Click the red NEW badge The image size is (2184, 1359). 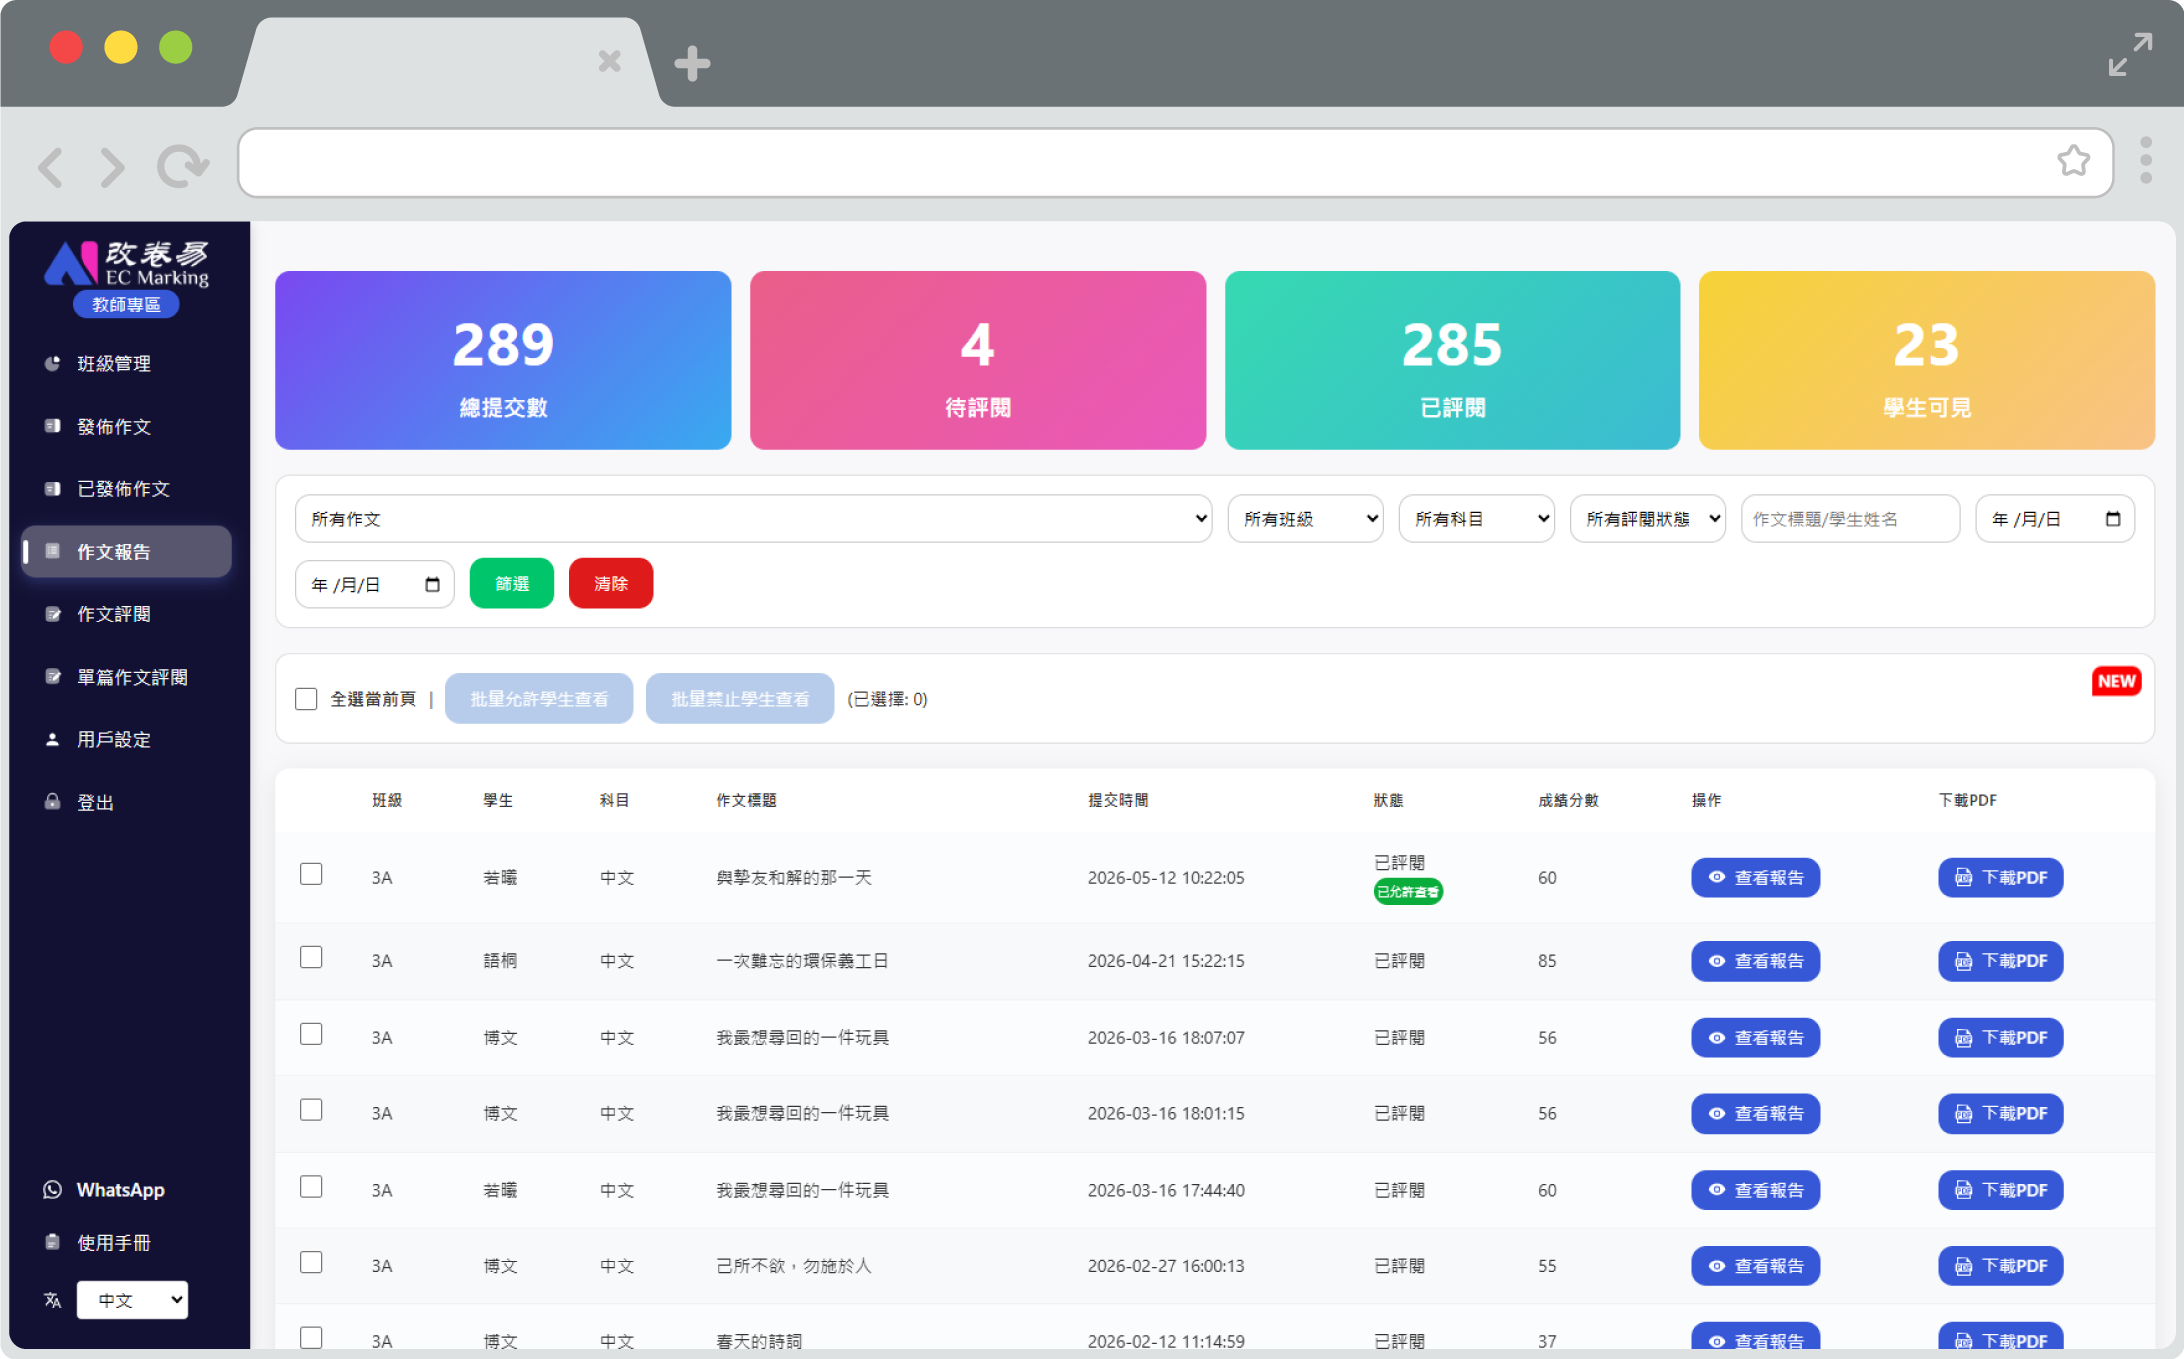point(2116,681)
